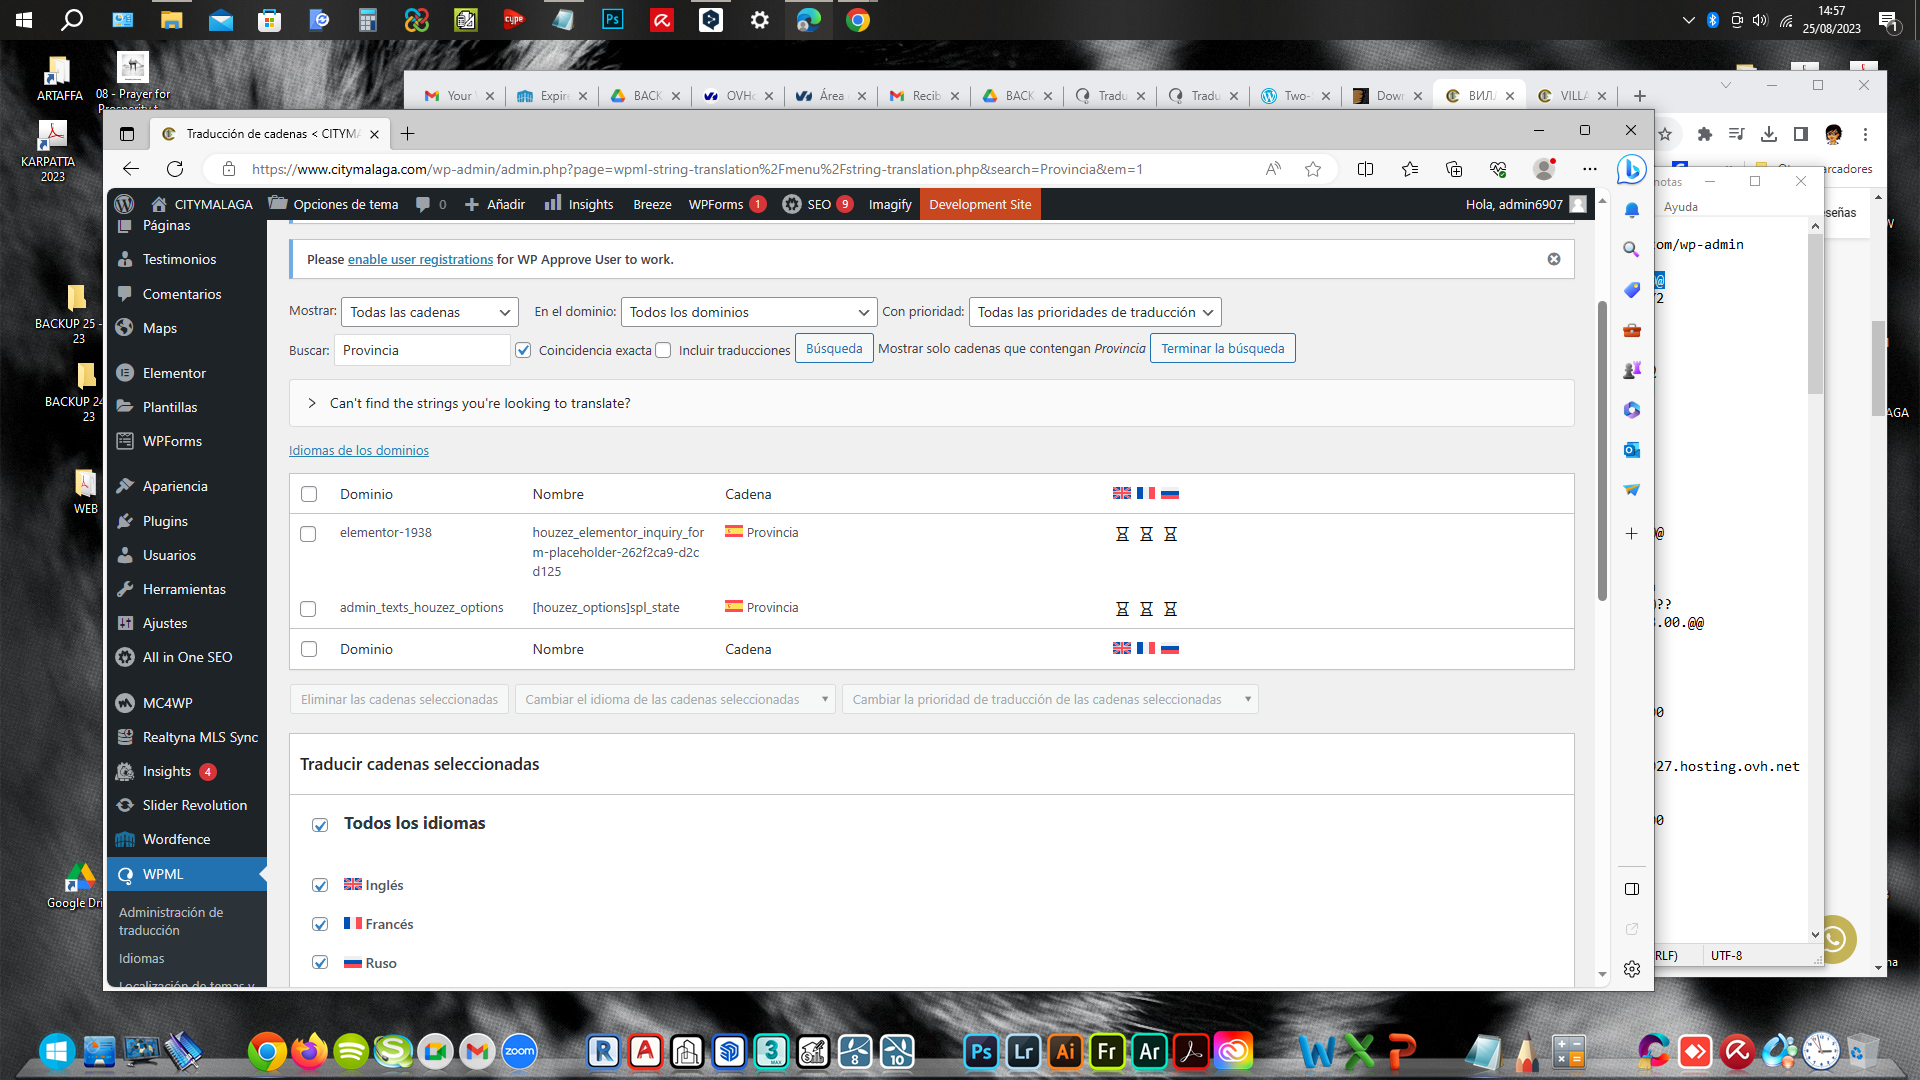1920x1080 pixels.
Task: Open Chrome tab search chevron
Action: click(x=1725, y=85)
